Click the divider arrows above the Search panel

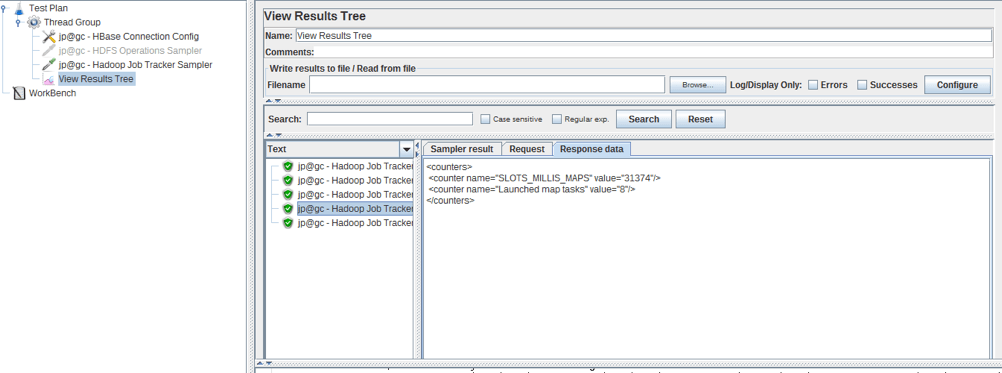tap(273, 101)
